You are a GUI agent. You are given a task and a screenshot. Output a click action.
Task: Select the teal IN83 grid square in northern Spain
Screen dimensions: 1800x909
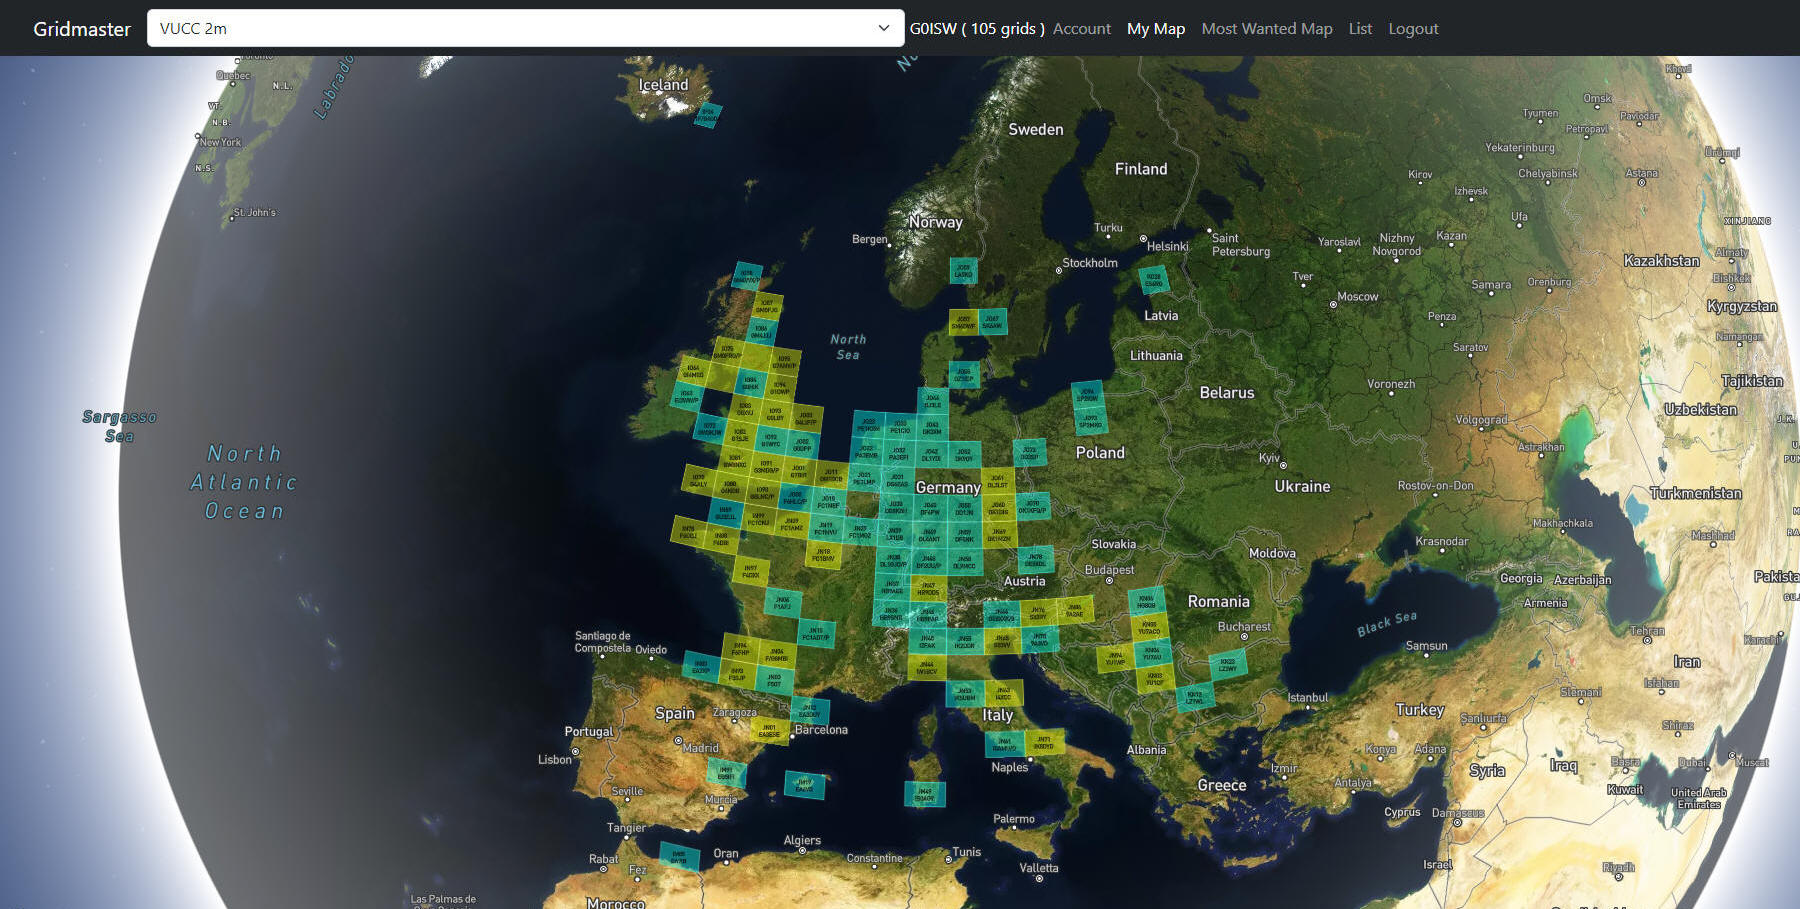[701, 666]
